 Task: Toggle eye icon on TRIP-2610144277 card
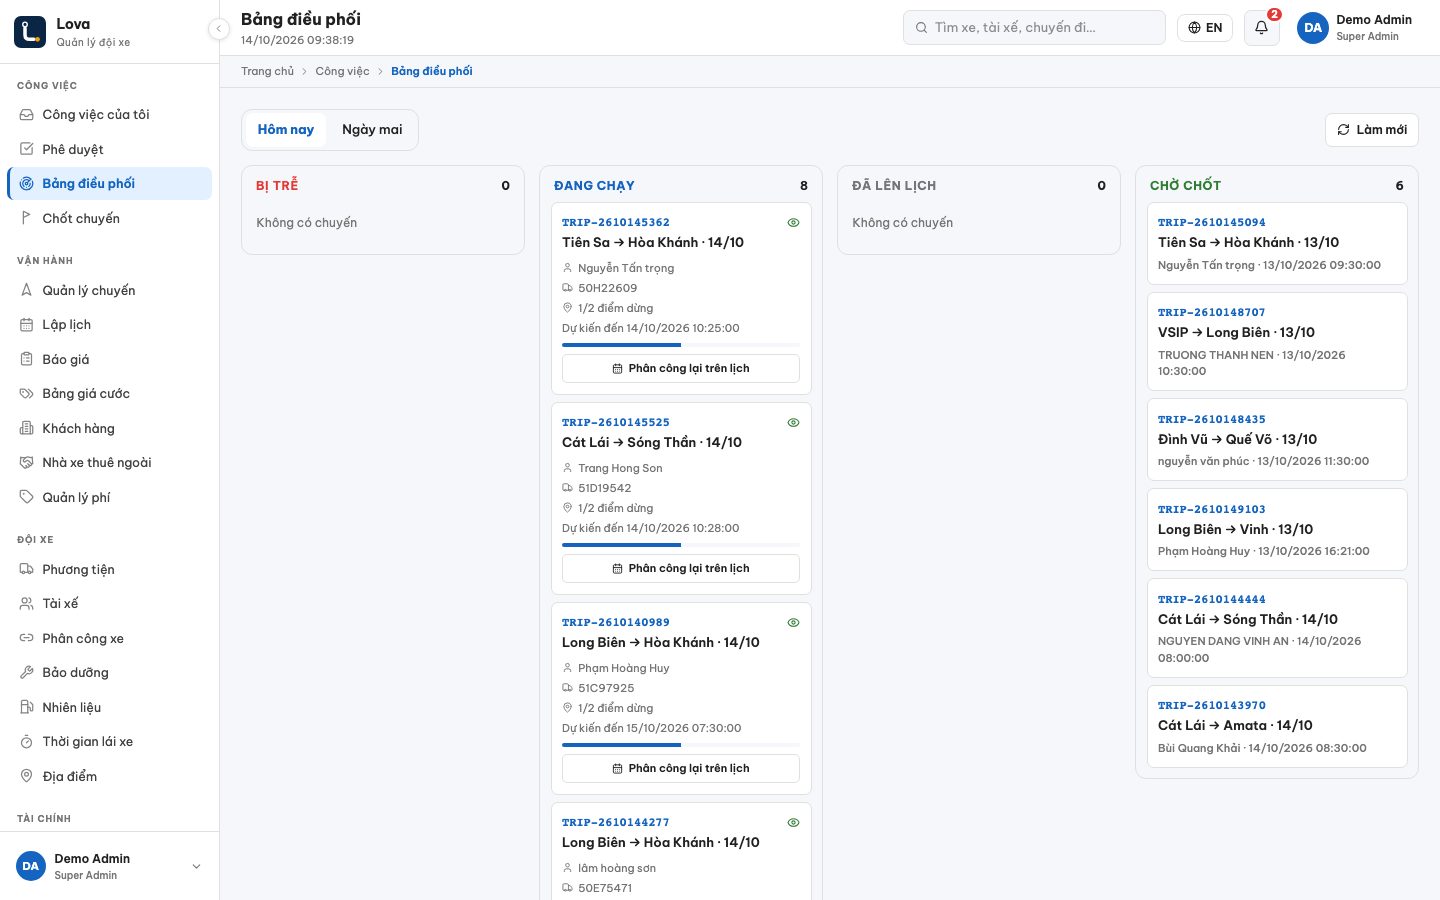793,823
